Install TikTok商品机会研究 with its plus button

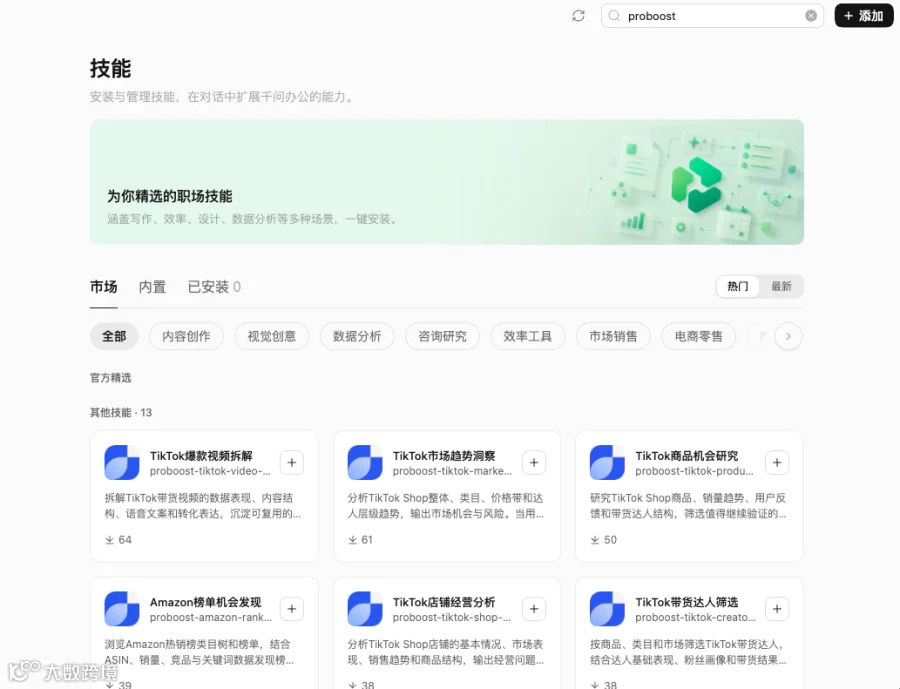777,463
